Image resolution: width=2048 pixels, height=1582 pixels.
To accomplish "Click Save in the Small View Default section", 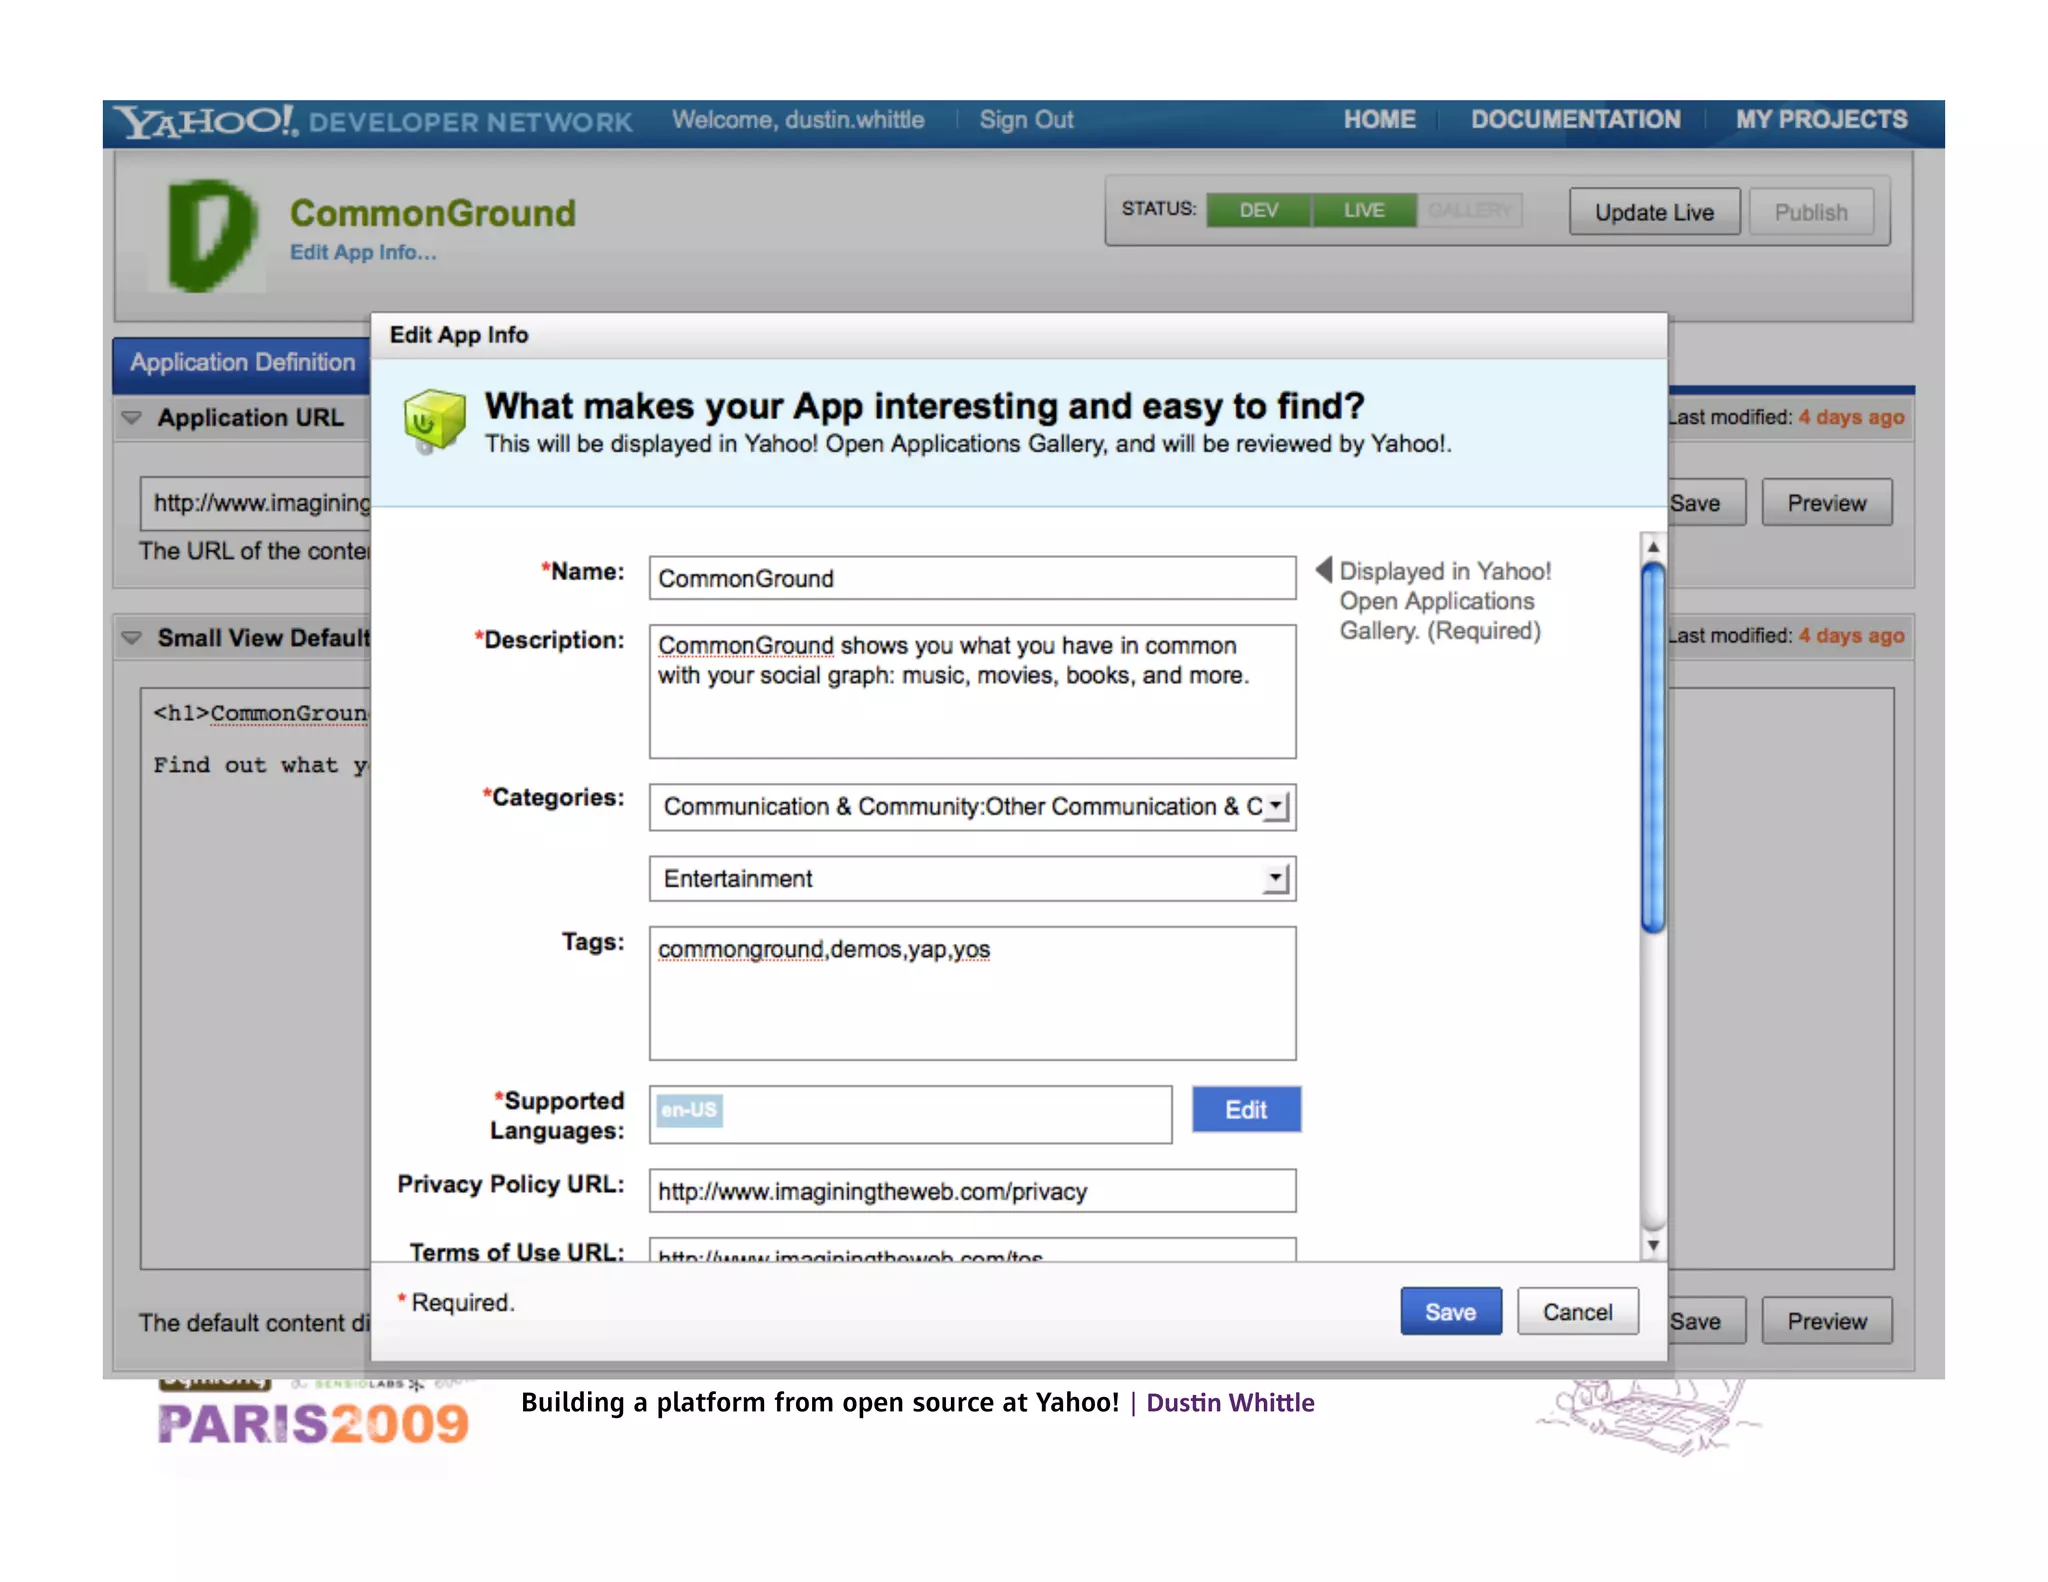I will tap(1705, 1321).
